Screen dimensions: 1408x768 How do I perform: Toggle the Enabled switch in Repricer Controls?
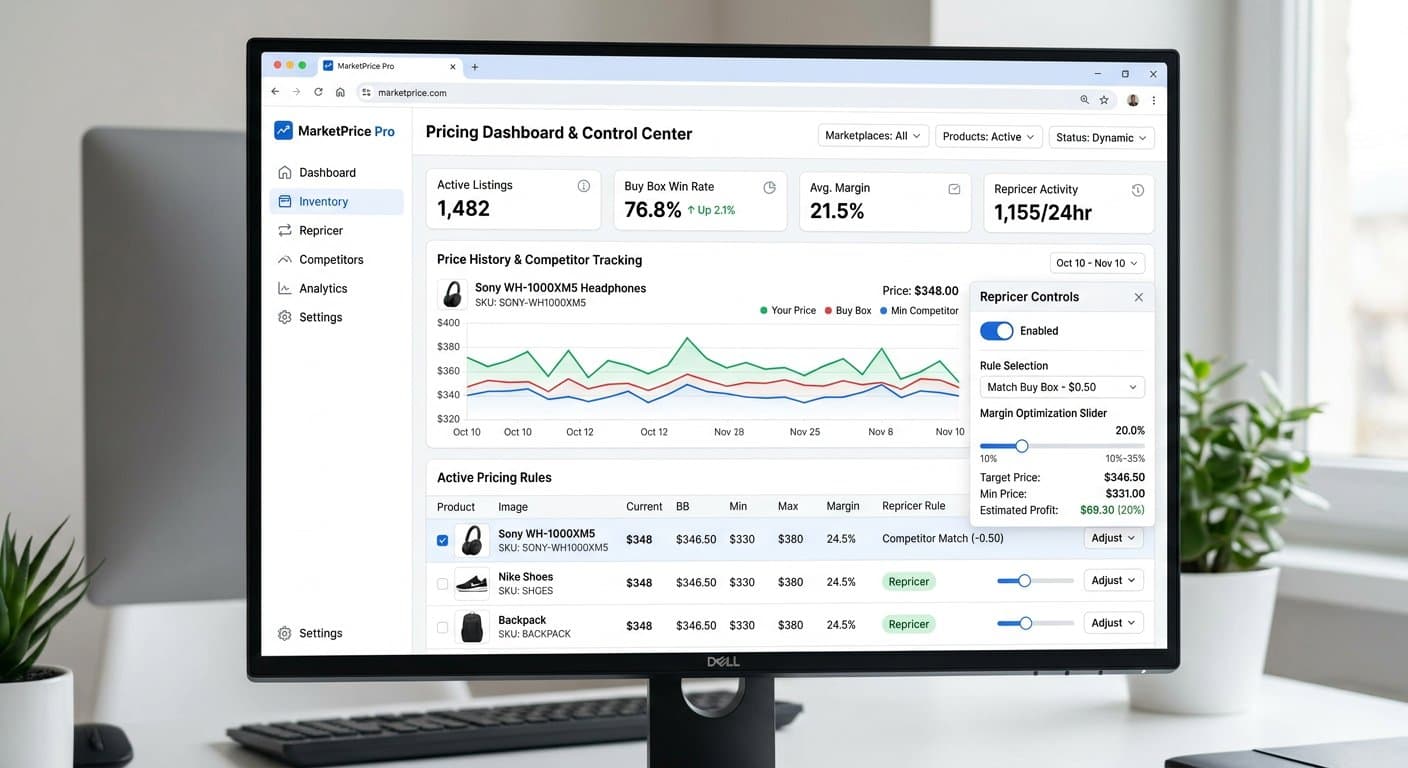click(x=996, y=331)
